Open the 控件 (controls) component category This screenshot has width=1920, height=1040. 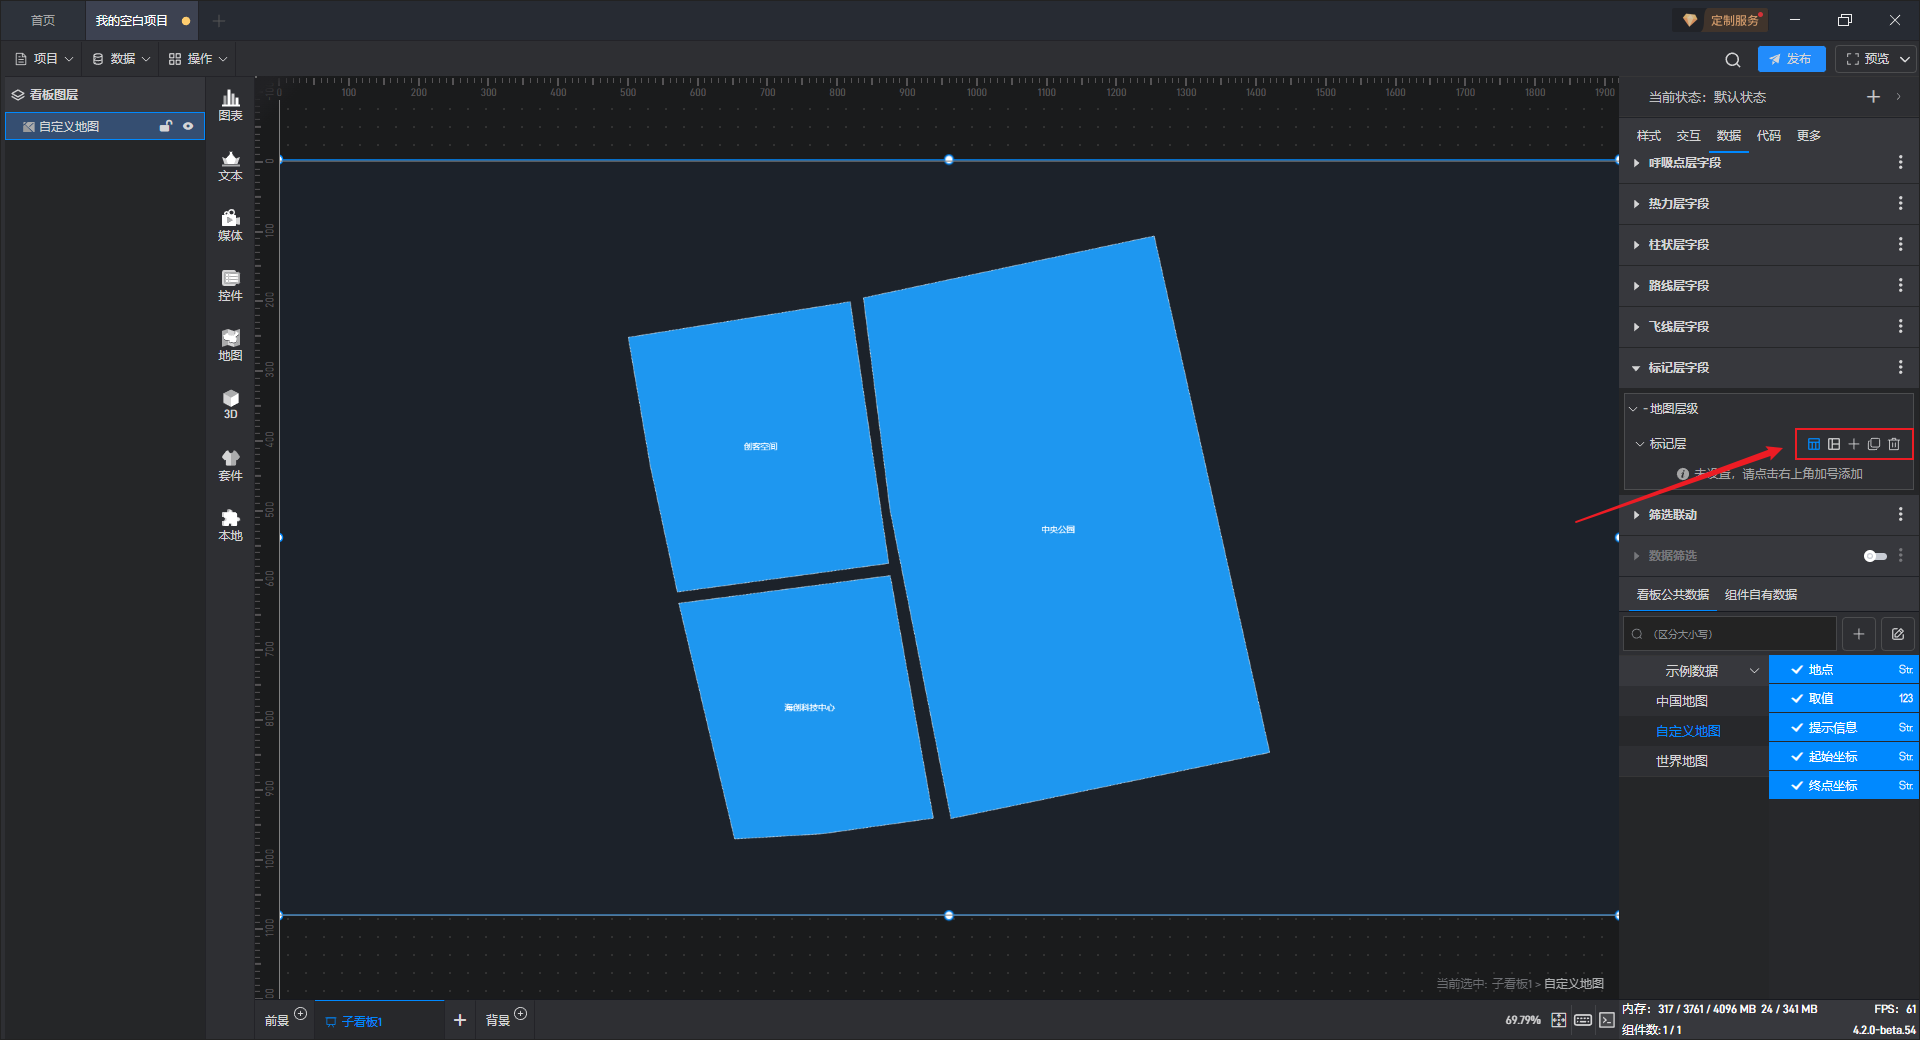230,285
